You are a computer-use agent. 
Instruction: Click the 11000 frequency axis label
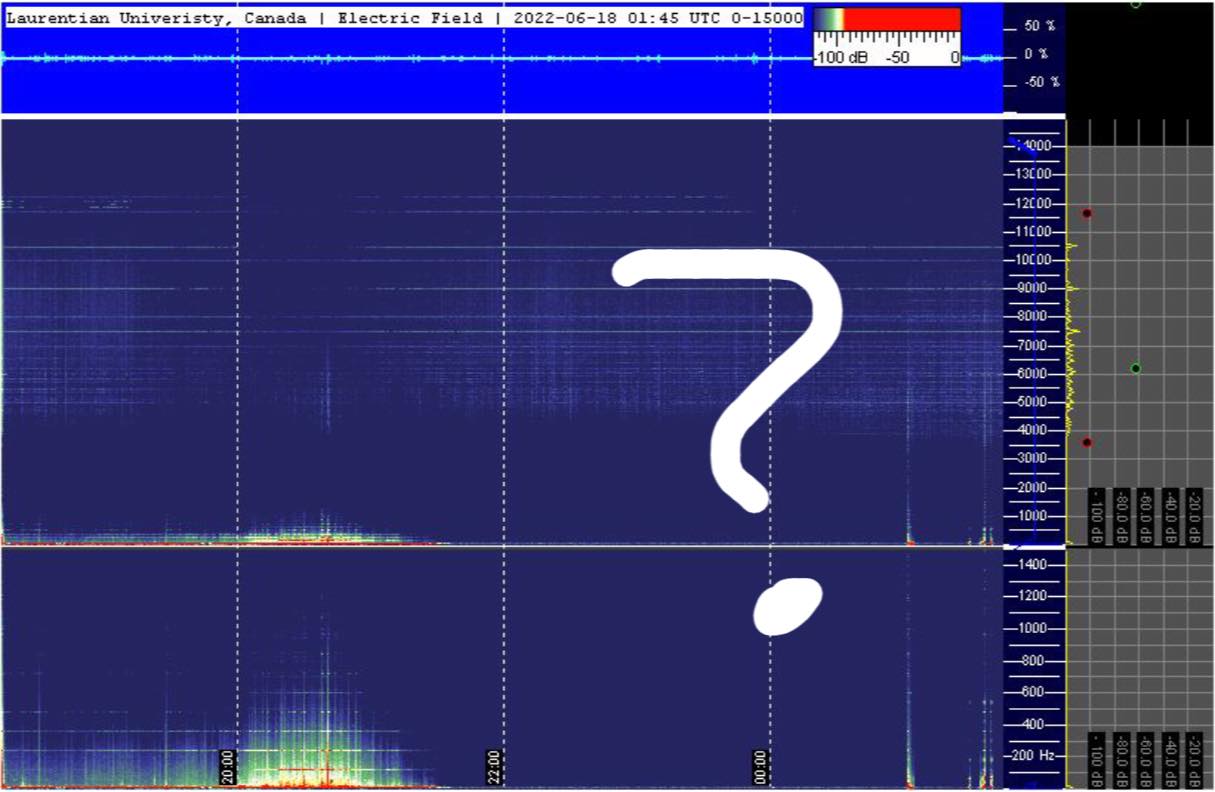(x=1031, y=231)
